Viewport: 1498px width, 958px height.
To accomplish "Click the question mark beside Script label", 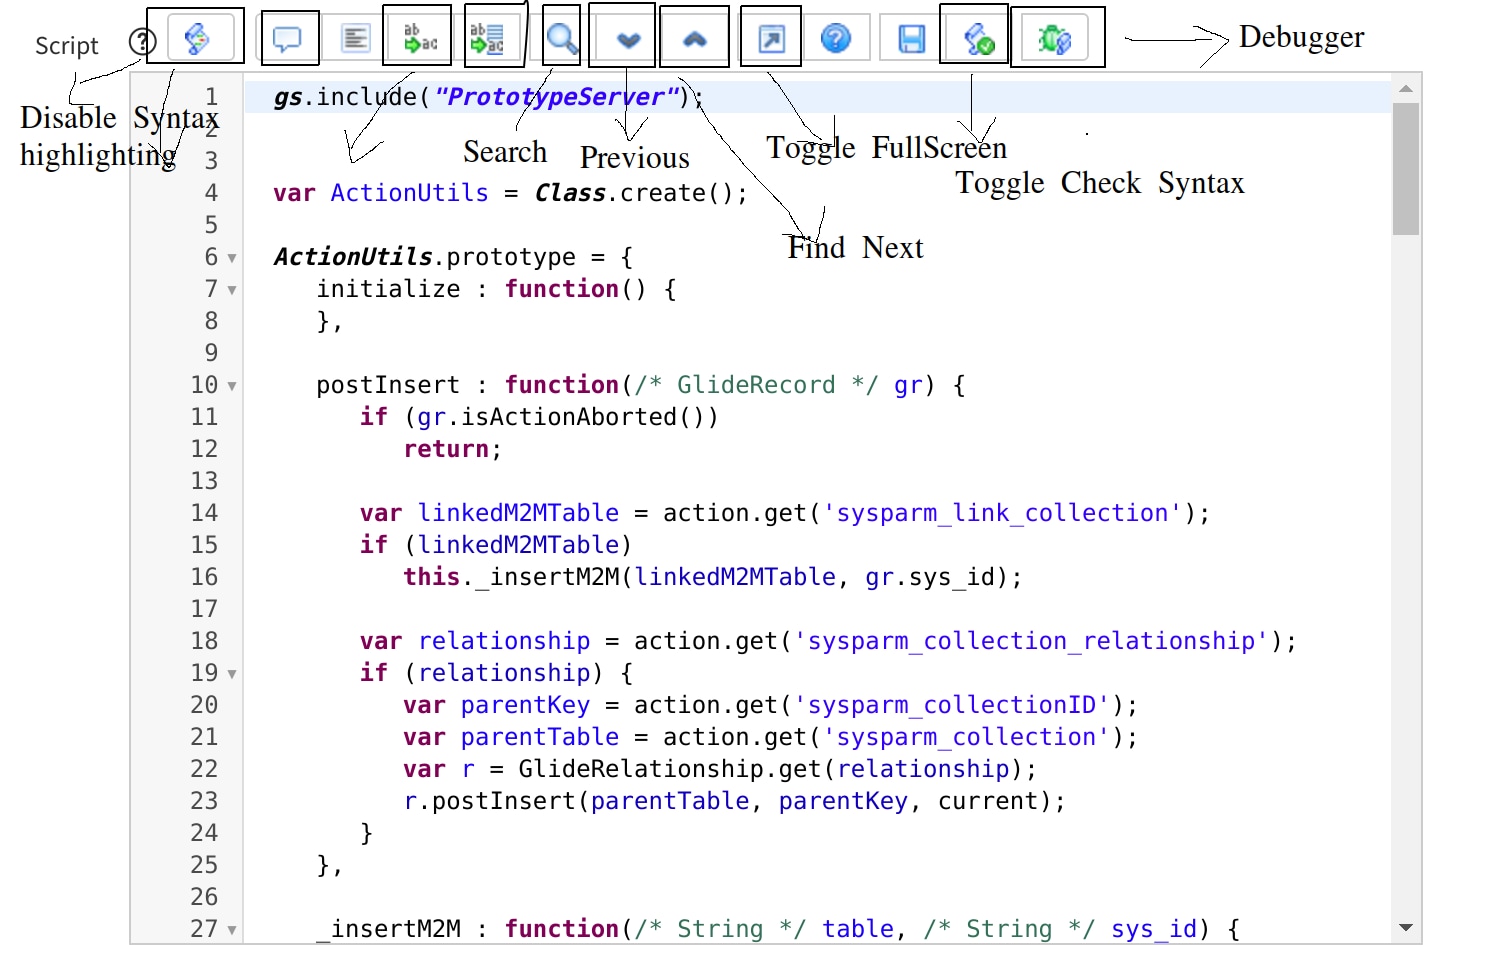I will pos(143,42).
